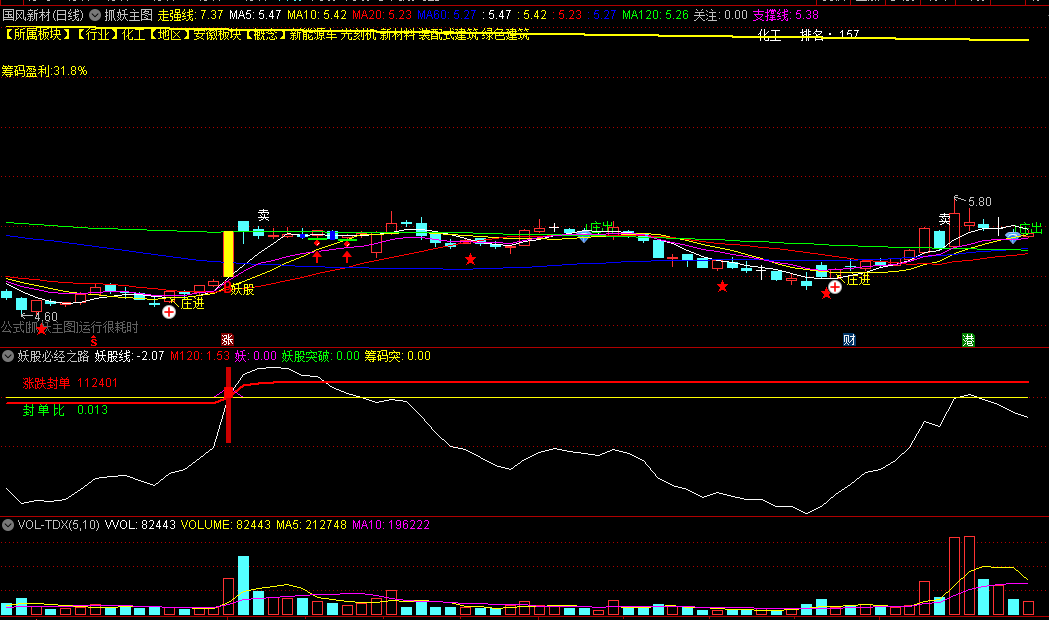Click the 抓妖主图 indicator name
This screenshot has width=1049, height=620.
click(x=128, y=15)
